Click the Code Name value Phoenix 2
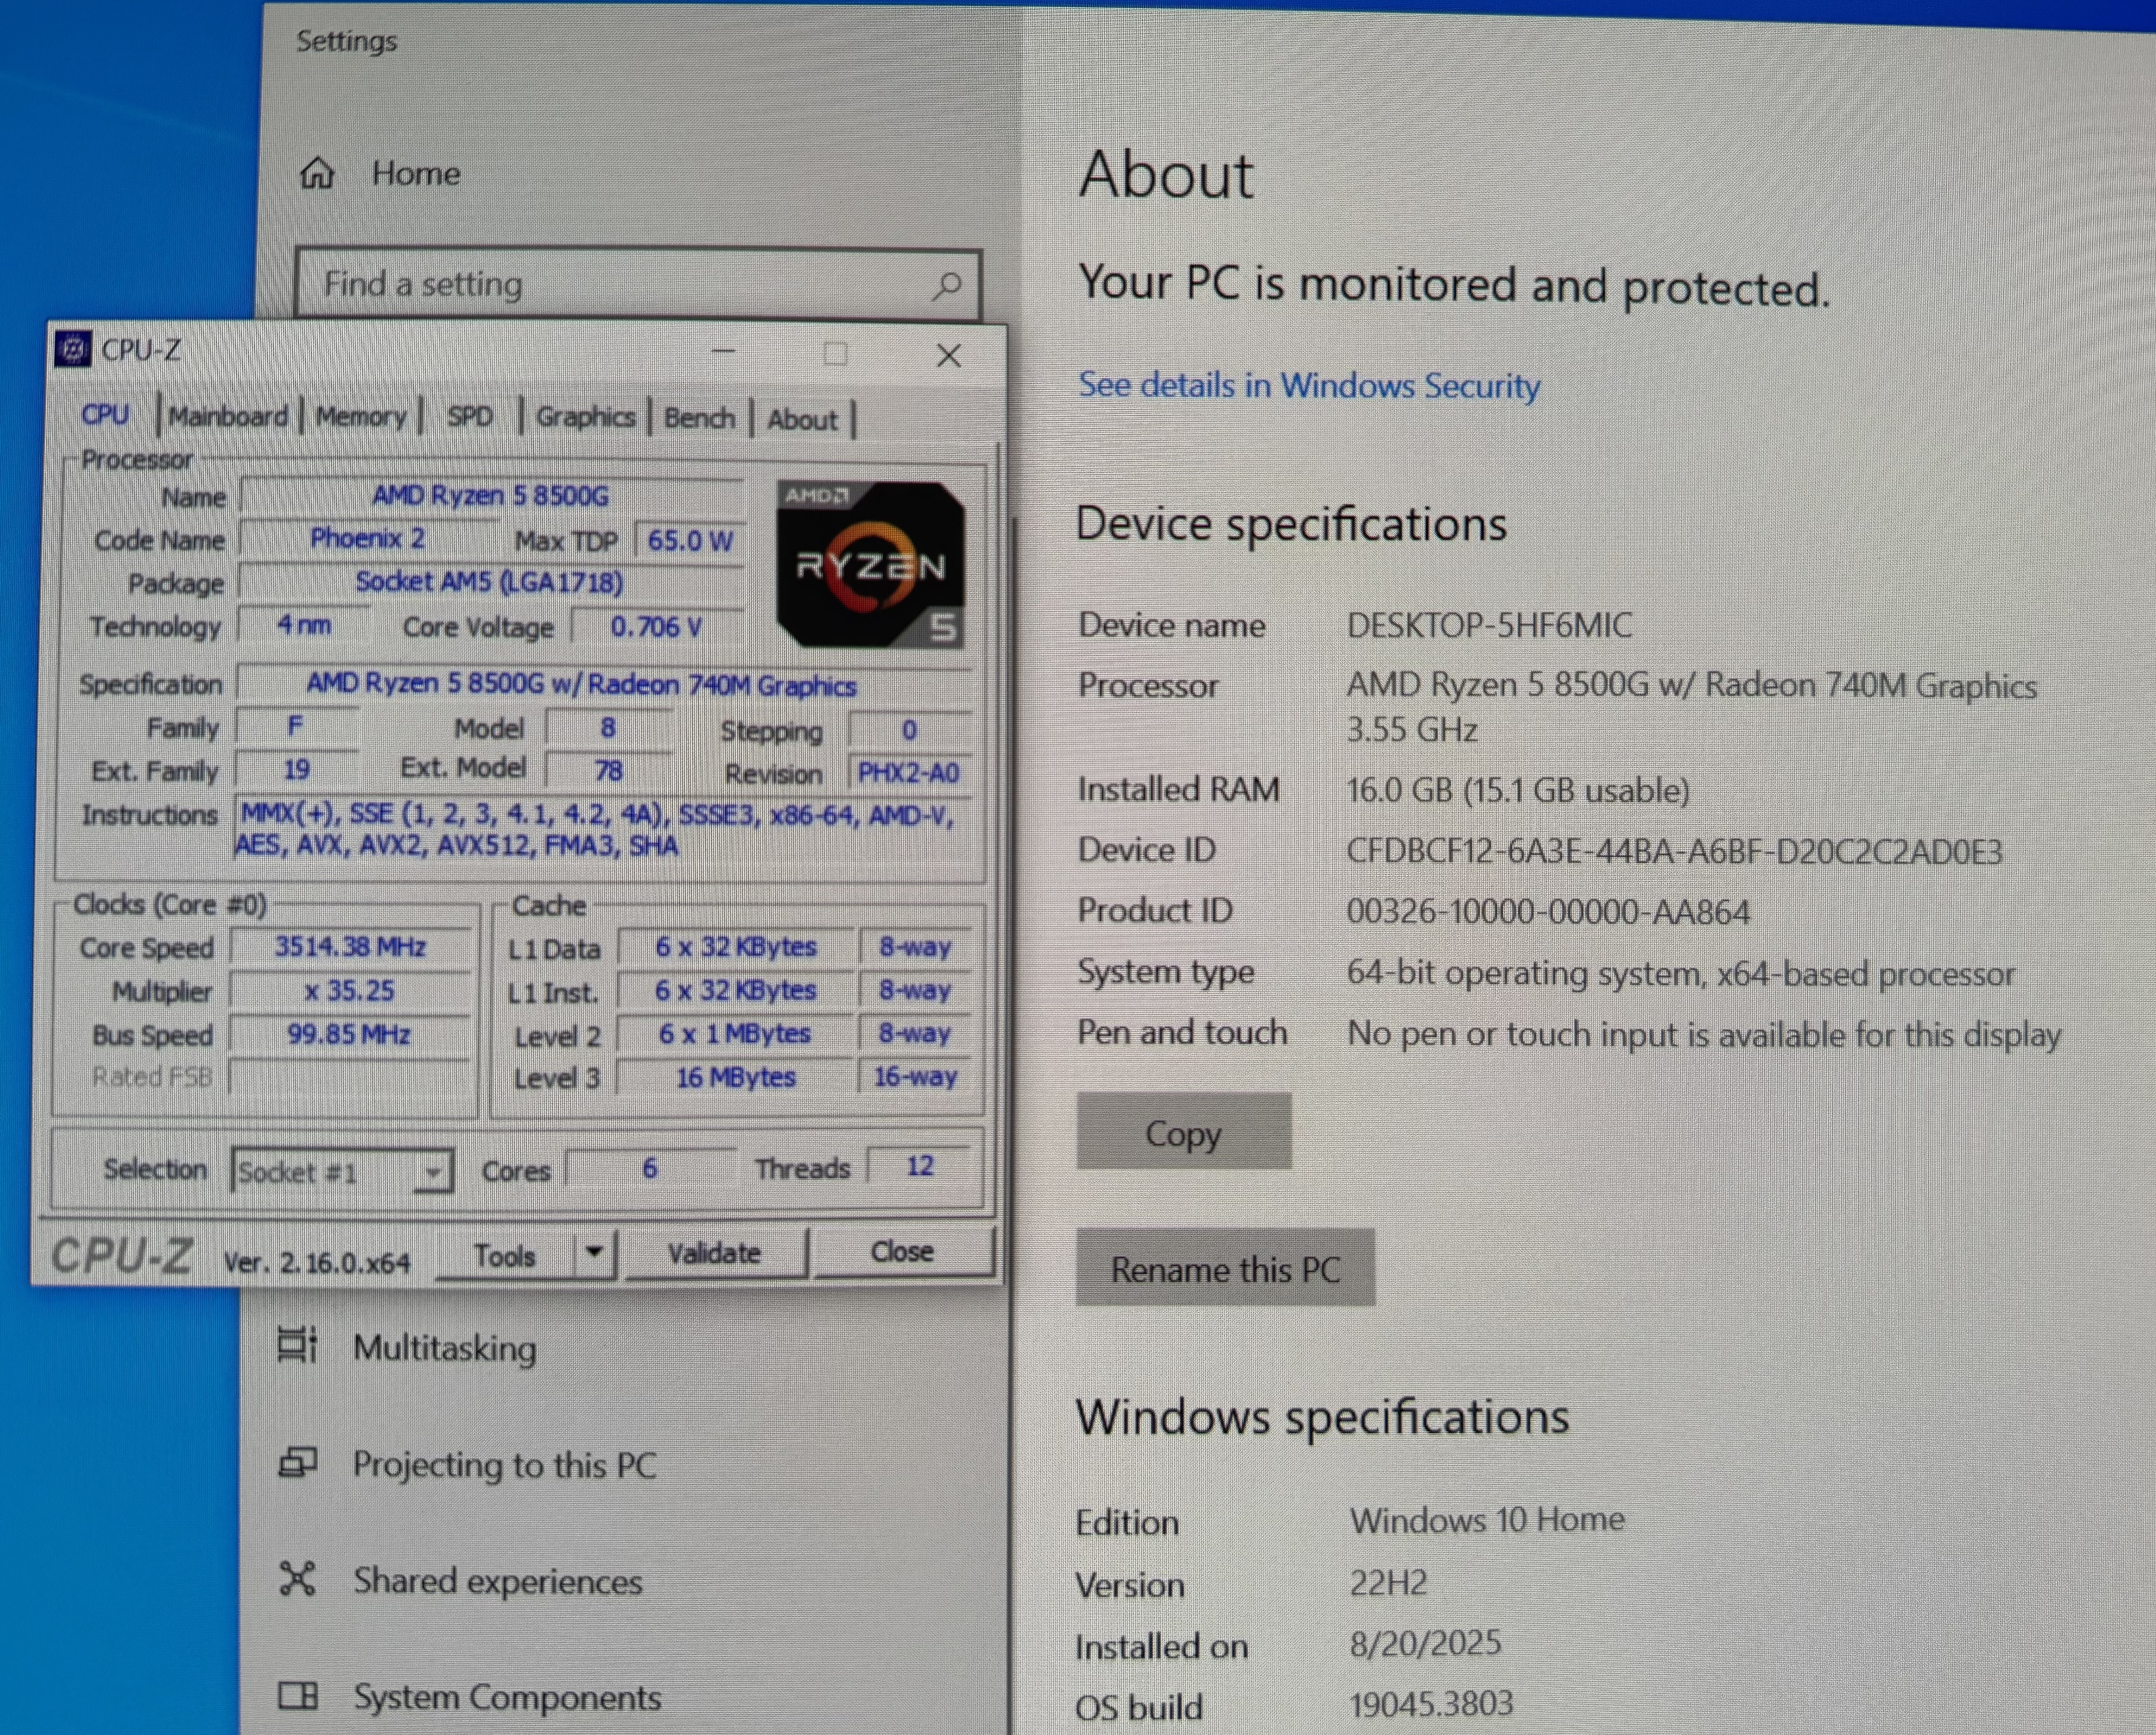Image resolution: width=2156 pixels, height=1735 pixels. [x=368, y=538]
